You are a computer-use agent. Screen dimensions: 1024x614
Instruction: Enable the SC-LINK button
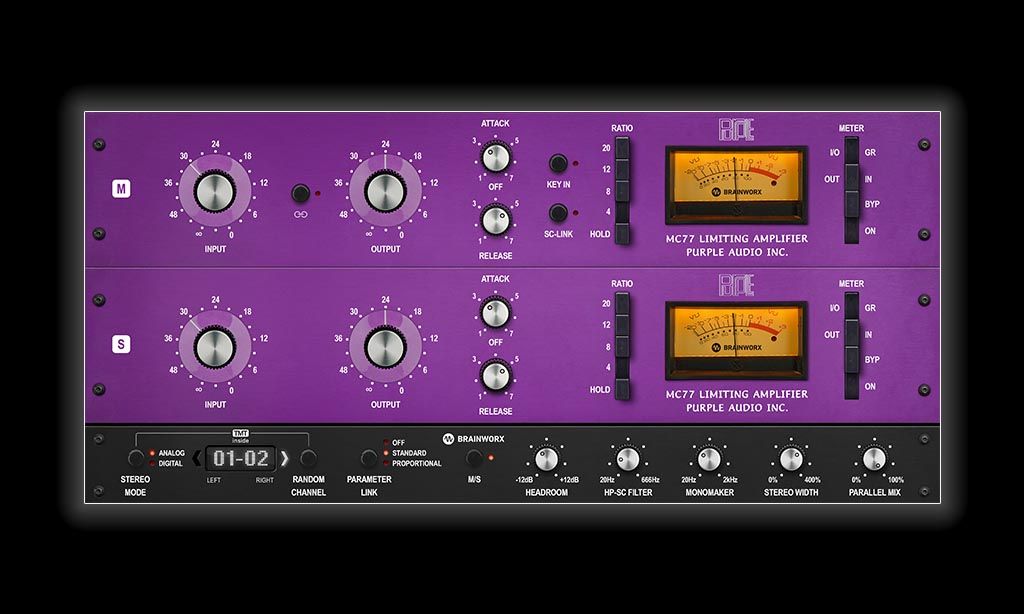click(558, 213)
